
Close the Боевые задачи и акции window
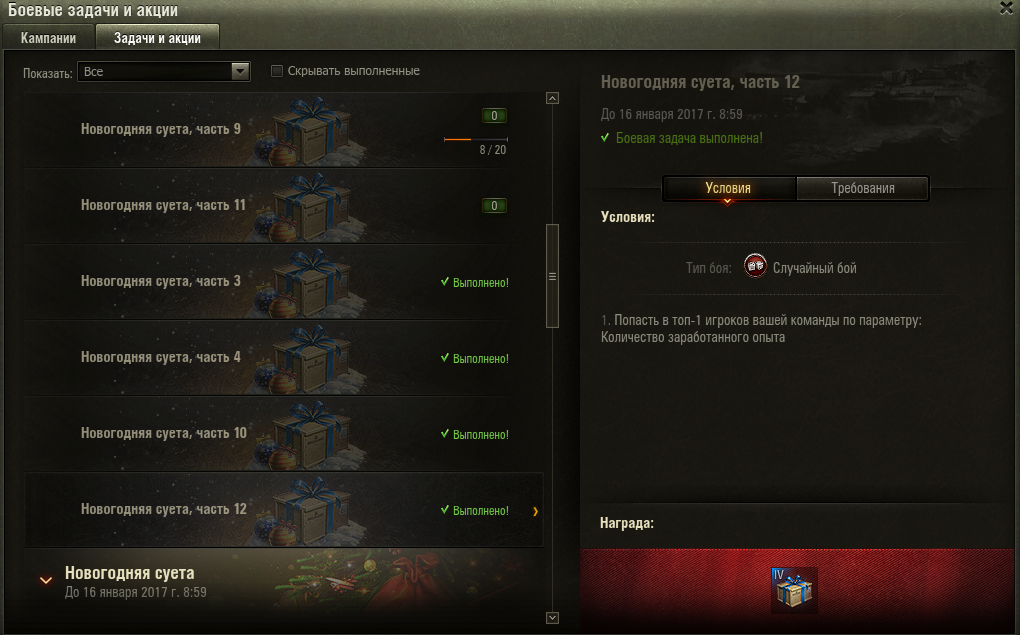(x=1006, y=8)
